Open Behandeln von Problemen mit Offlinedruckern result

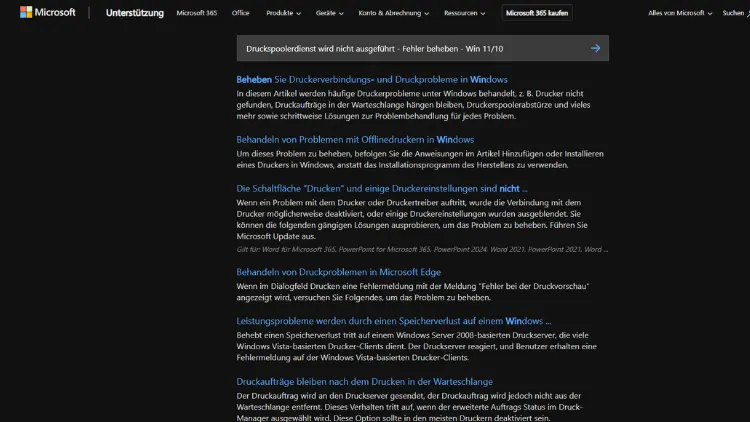coord(355,140)
